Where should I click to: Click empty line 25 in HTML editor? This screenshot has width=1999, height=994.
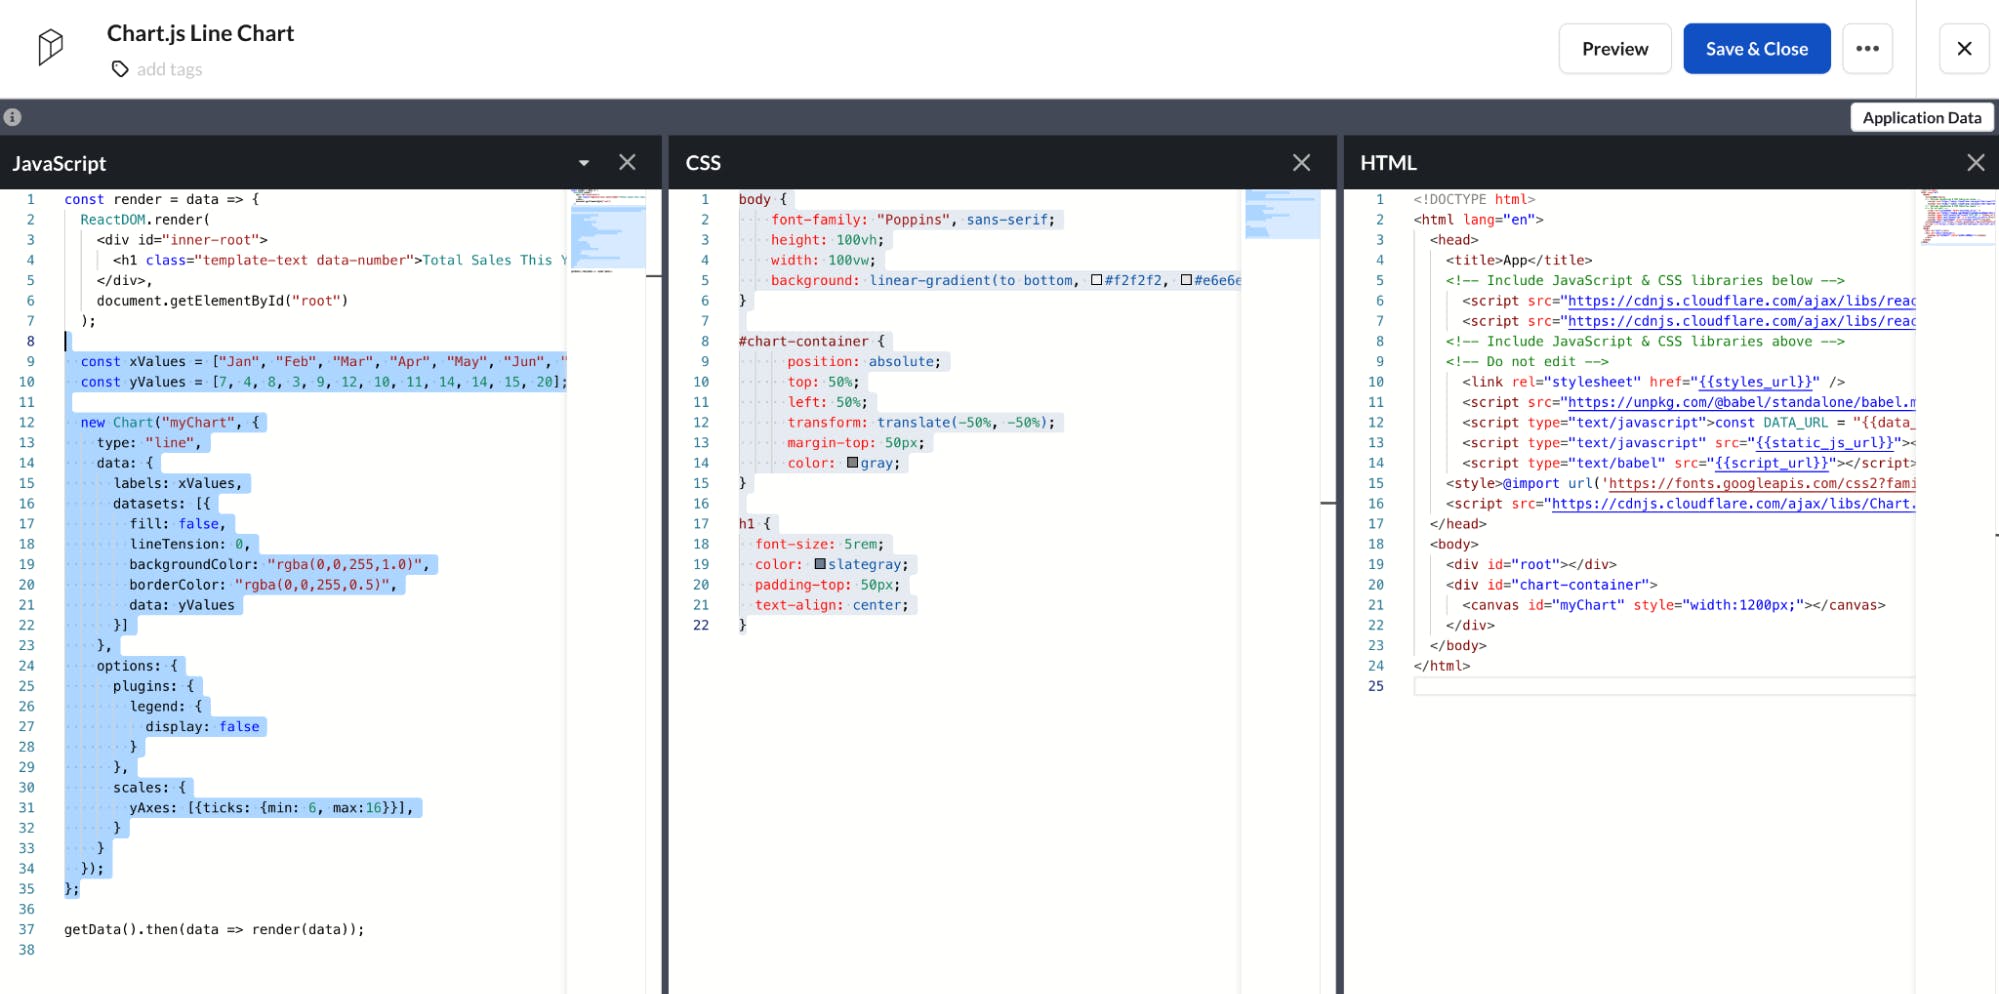click(1664, 686)
